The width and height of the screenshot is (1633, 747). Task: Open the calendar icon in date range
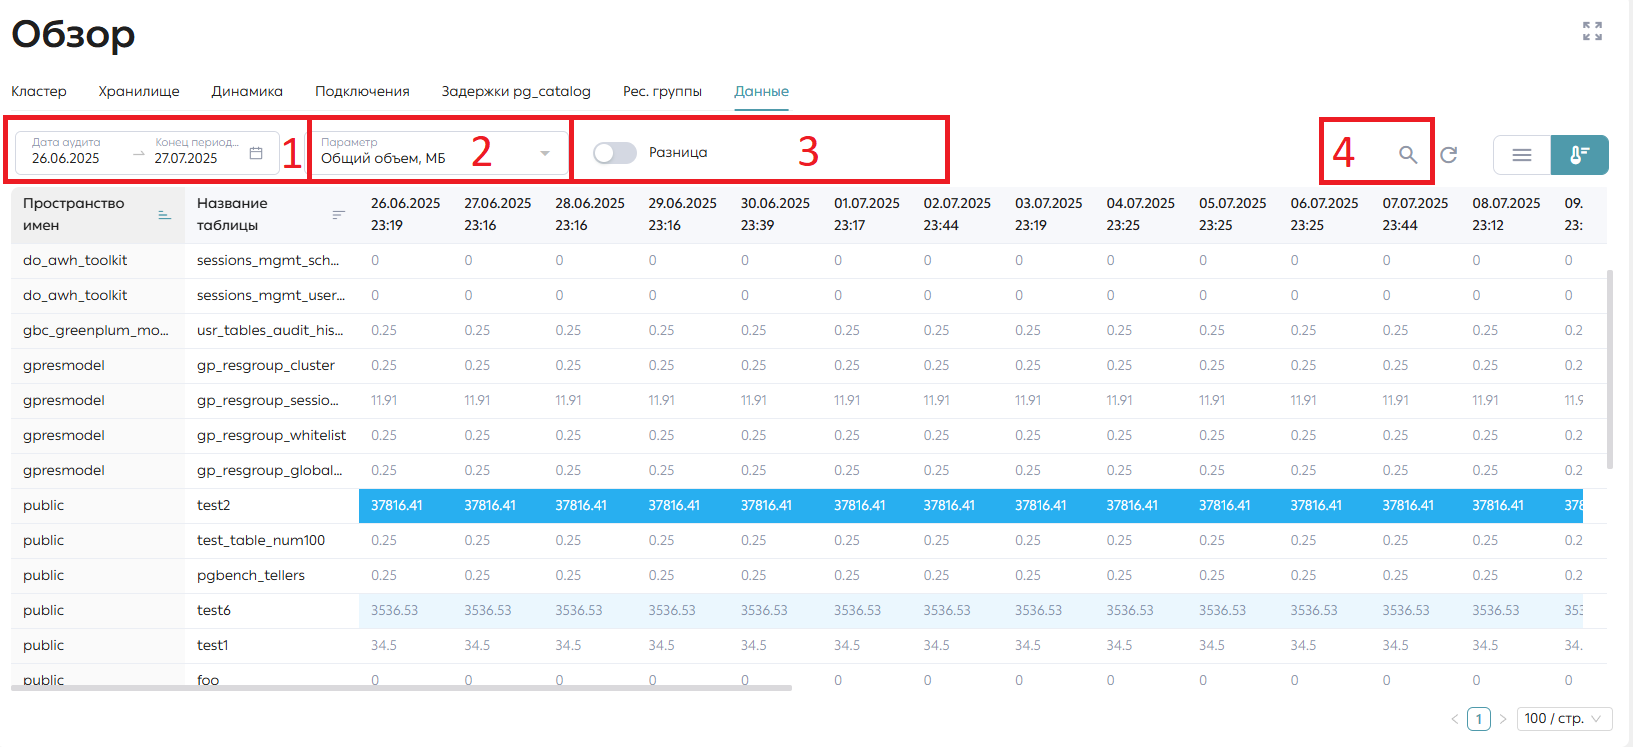pos(256,153)
